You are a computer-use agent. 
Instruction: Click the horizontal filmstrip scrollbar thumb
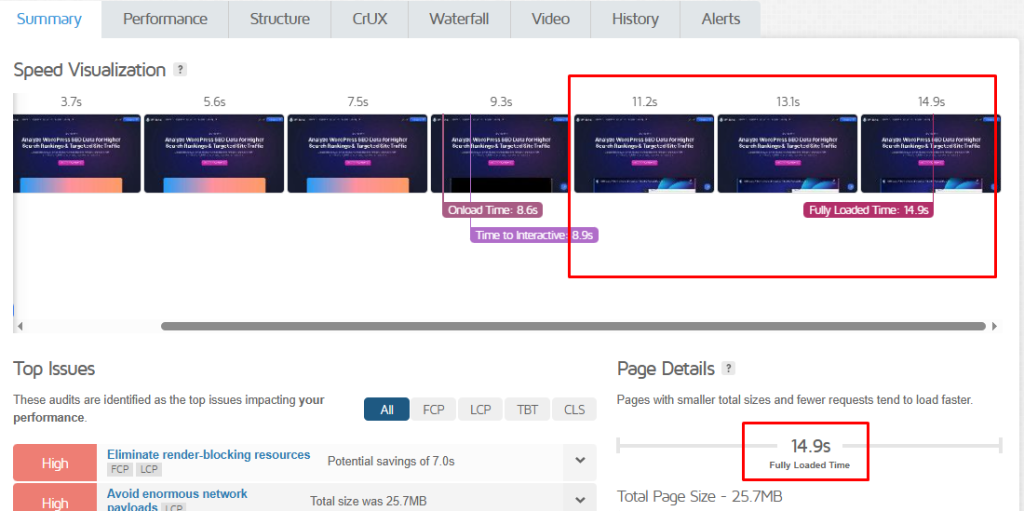(x=573, y=326)
